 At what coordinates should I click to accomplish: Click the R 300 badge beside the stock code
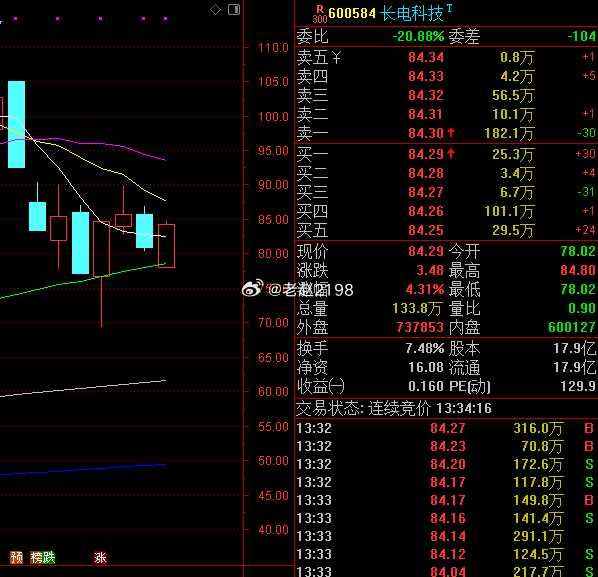(x=320, y=14)
